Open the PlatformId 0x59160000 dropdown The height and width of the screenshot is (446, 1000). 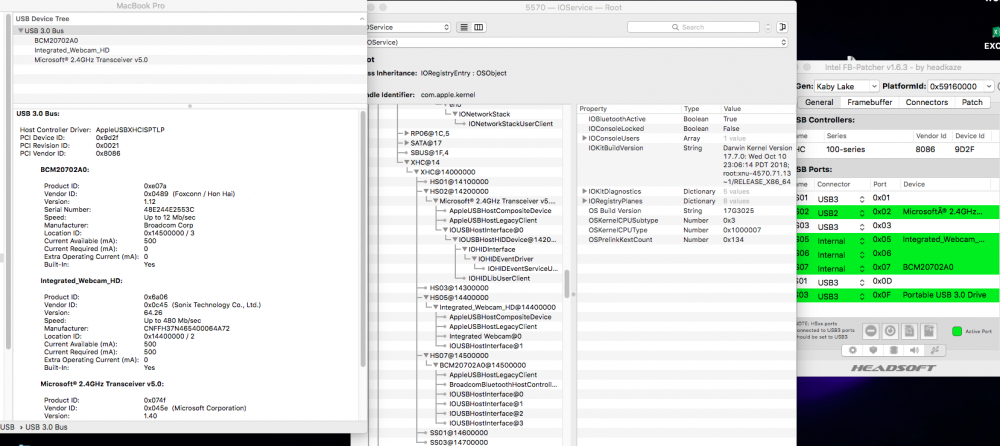tap(960, 86)
